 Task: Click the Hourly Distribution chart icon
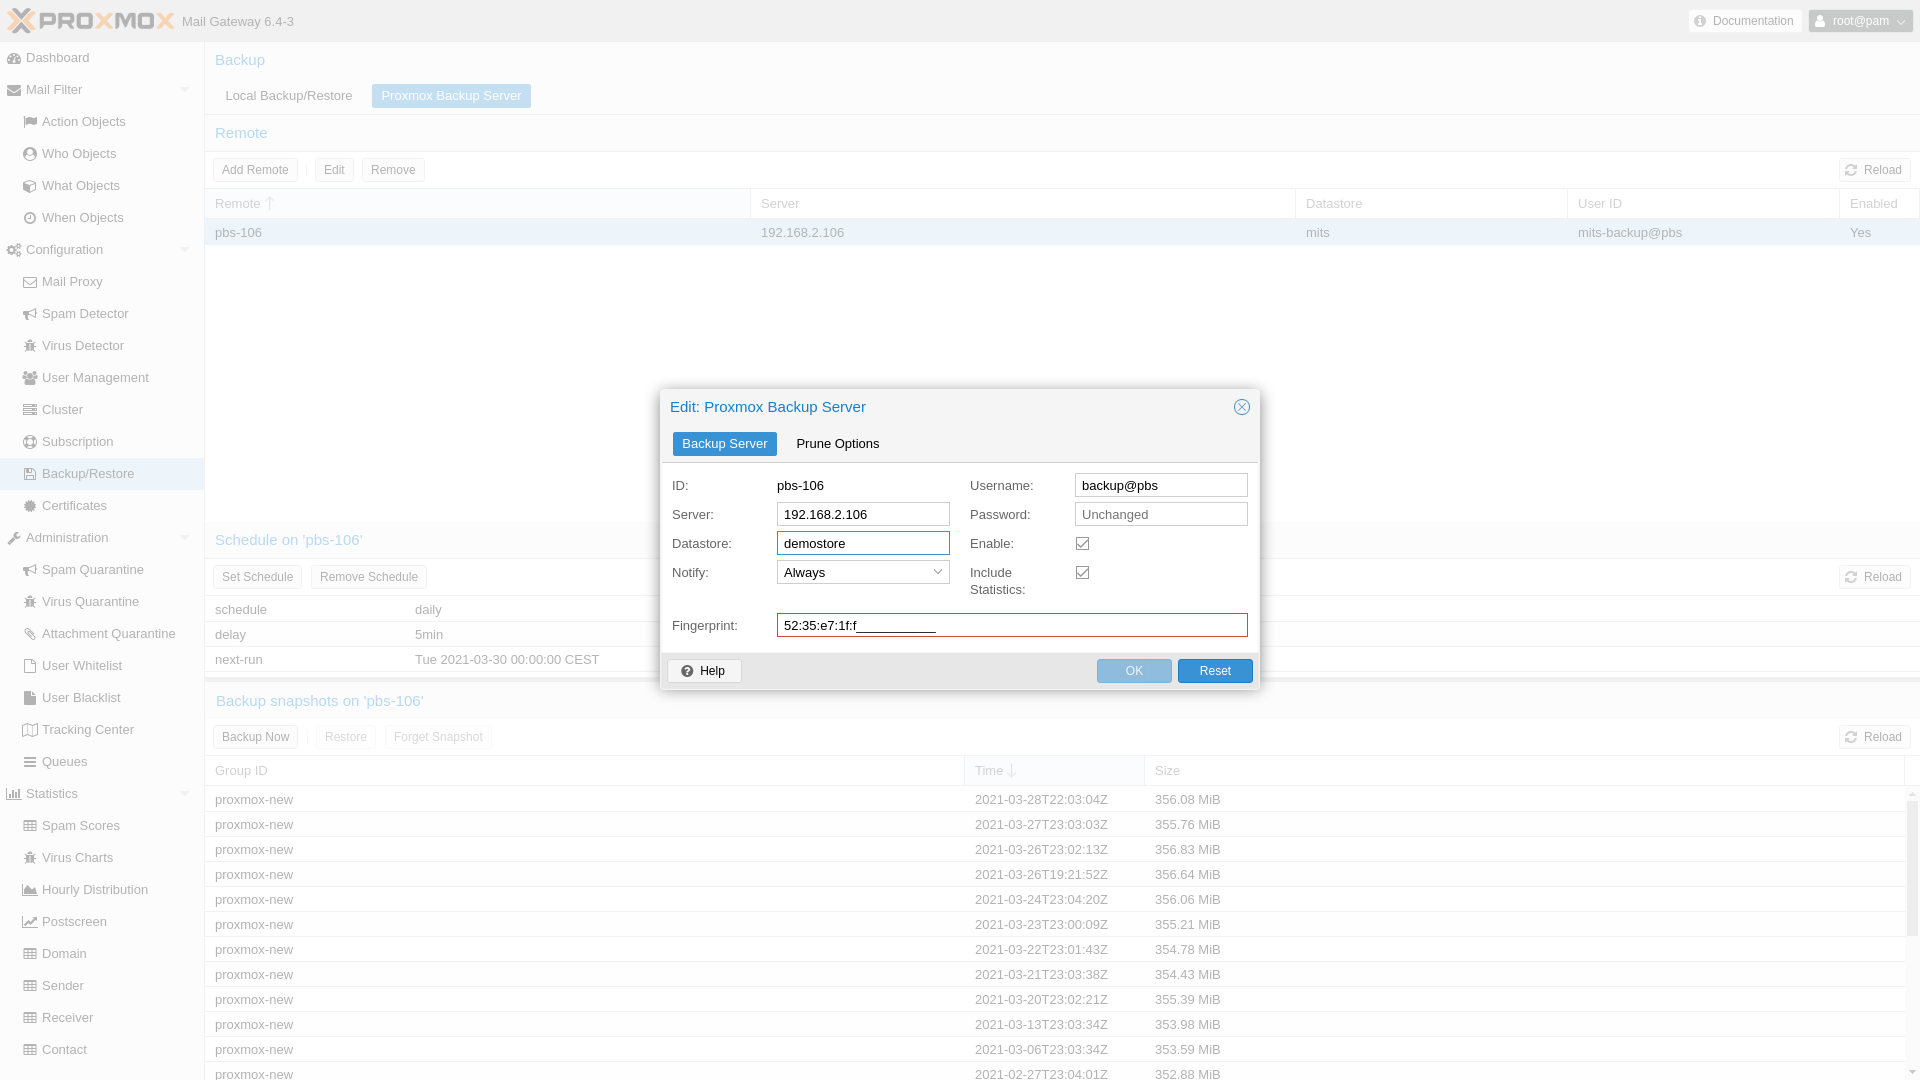click(x=30, y=890)
